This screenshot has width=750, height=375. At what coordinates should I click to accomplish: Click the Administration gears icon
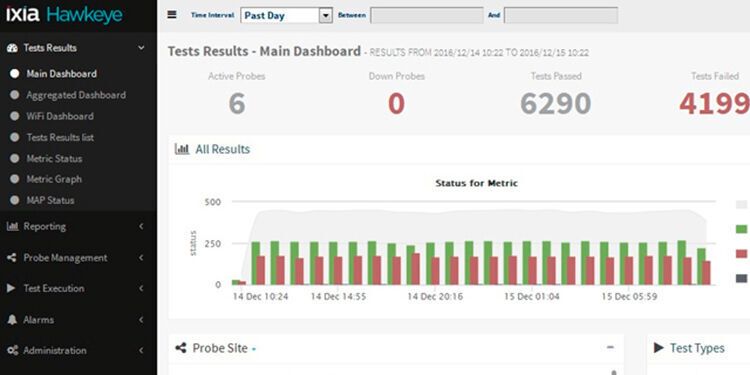click(12, 351)
